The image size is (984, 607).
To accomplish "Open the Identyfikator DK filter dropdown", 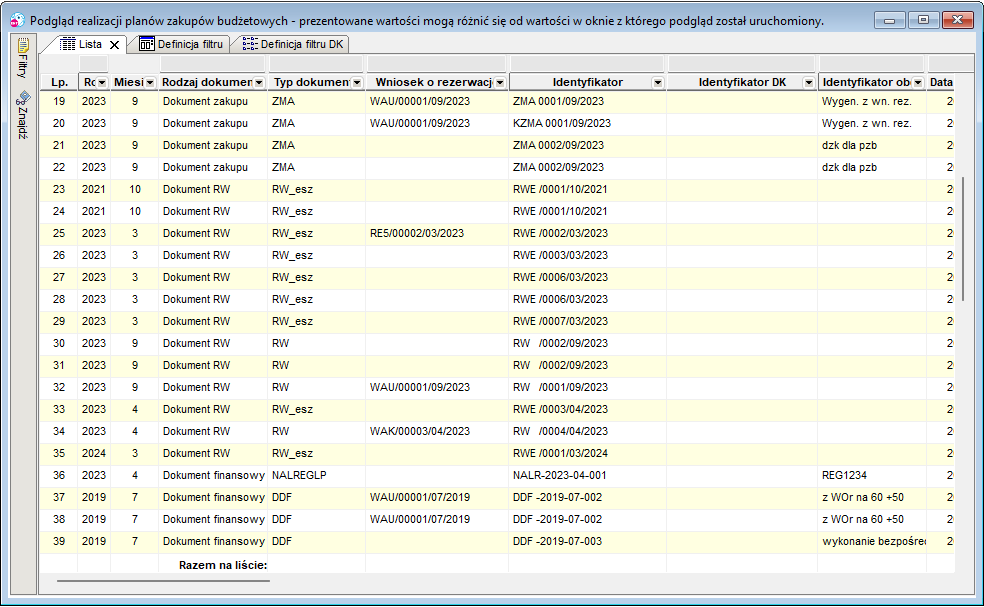I will point(809,83).
